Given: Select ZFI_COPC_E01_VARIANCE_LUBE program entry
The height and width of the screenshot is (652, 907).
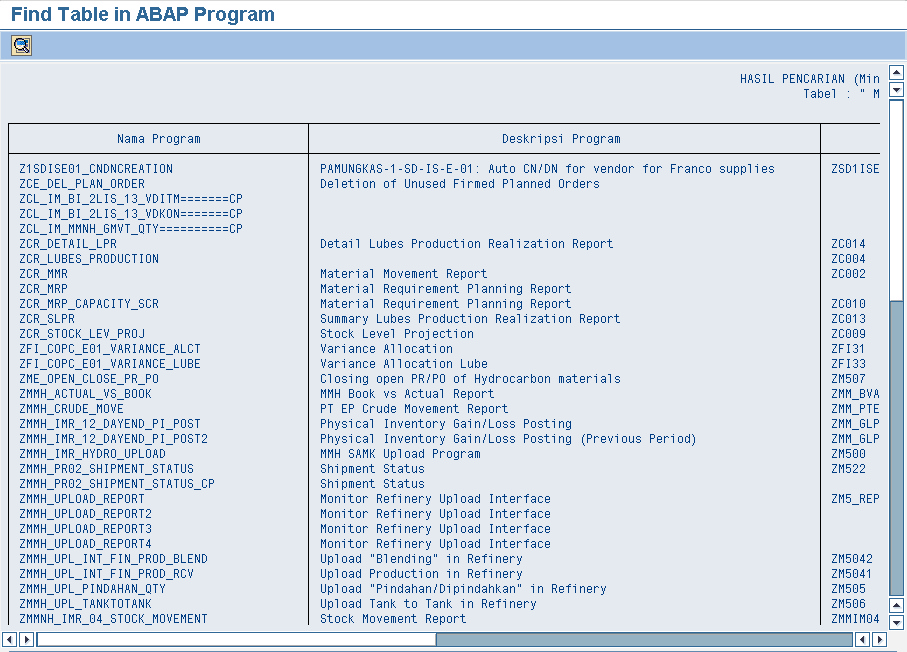Looking at the screenshot, I should point(110,364).
